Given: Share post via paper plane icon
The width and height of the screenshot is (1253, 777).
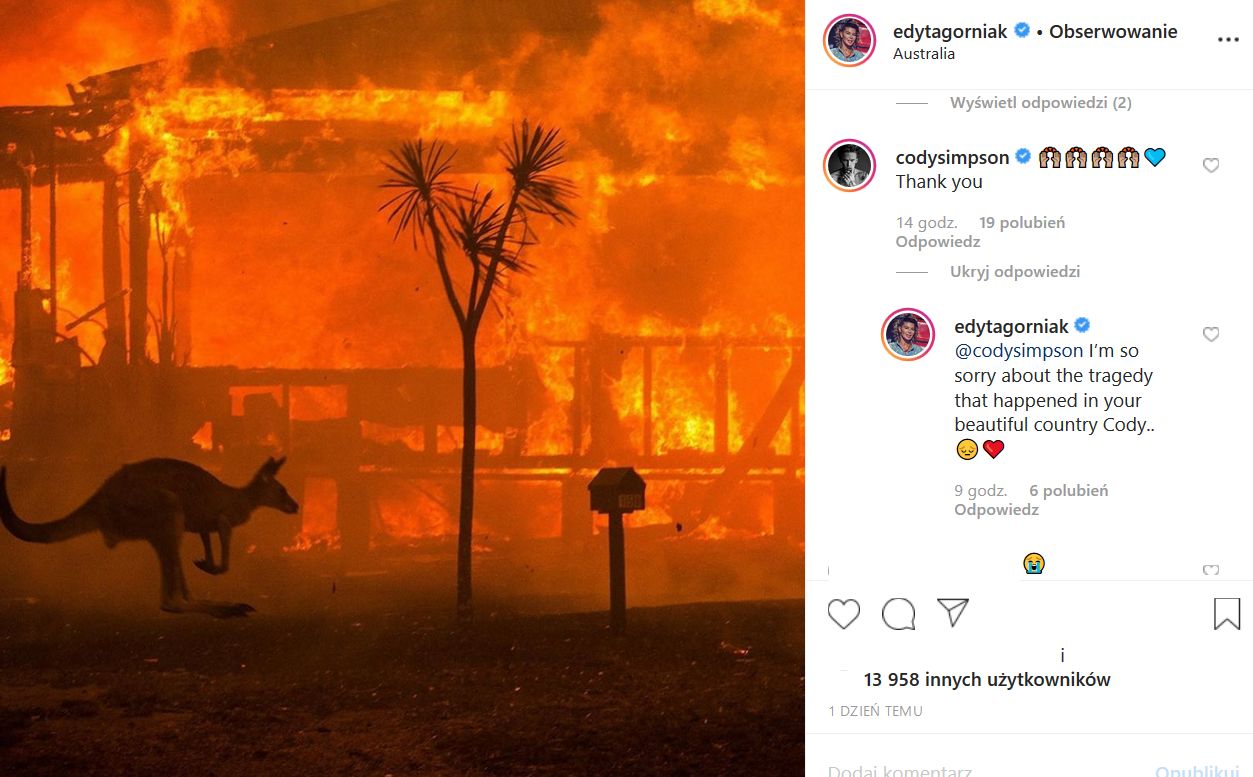Looking at the screenshot, I should pos(953,613).
